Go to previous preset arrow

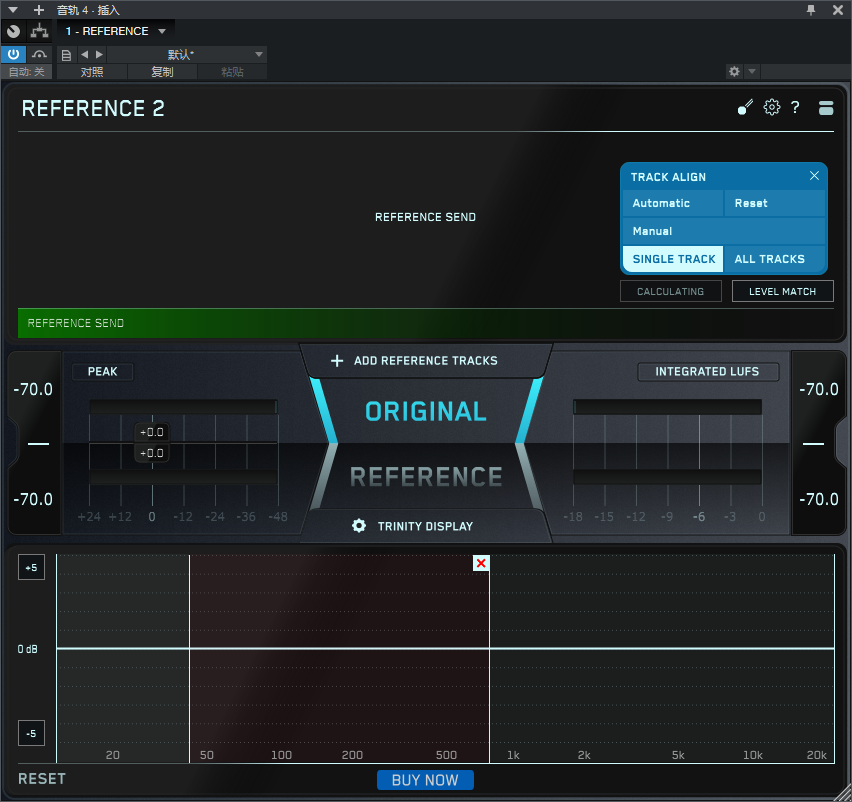click(x=84, y=54)
